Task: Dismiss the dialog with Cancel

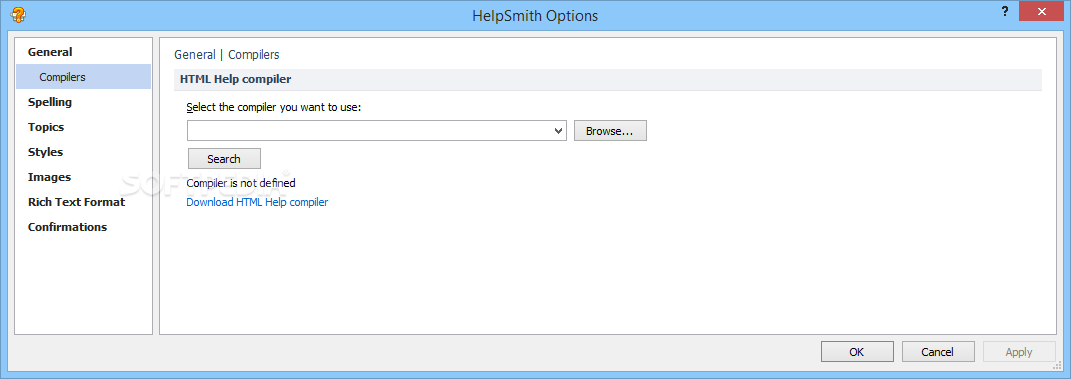Action: [x=937, y=352]
